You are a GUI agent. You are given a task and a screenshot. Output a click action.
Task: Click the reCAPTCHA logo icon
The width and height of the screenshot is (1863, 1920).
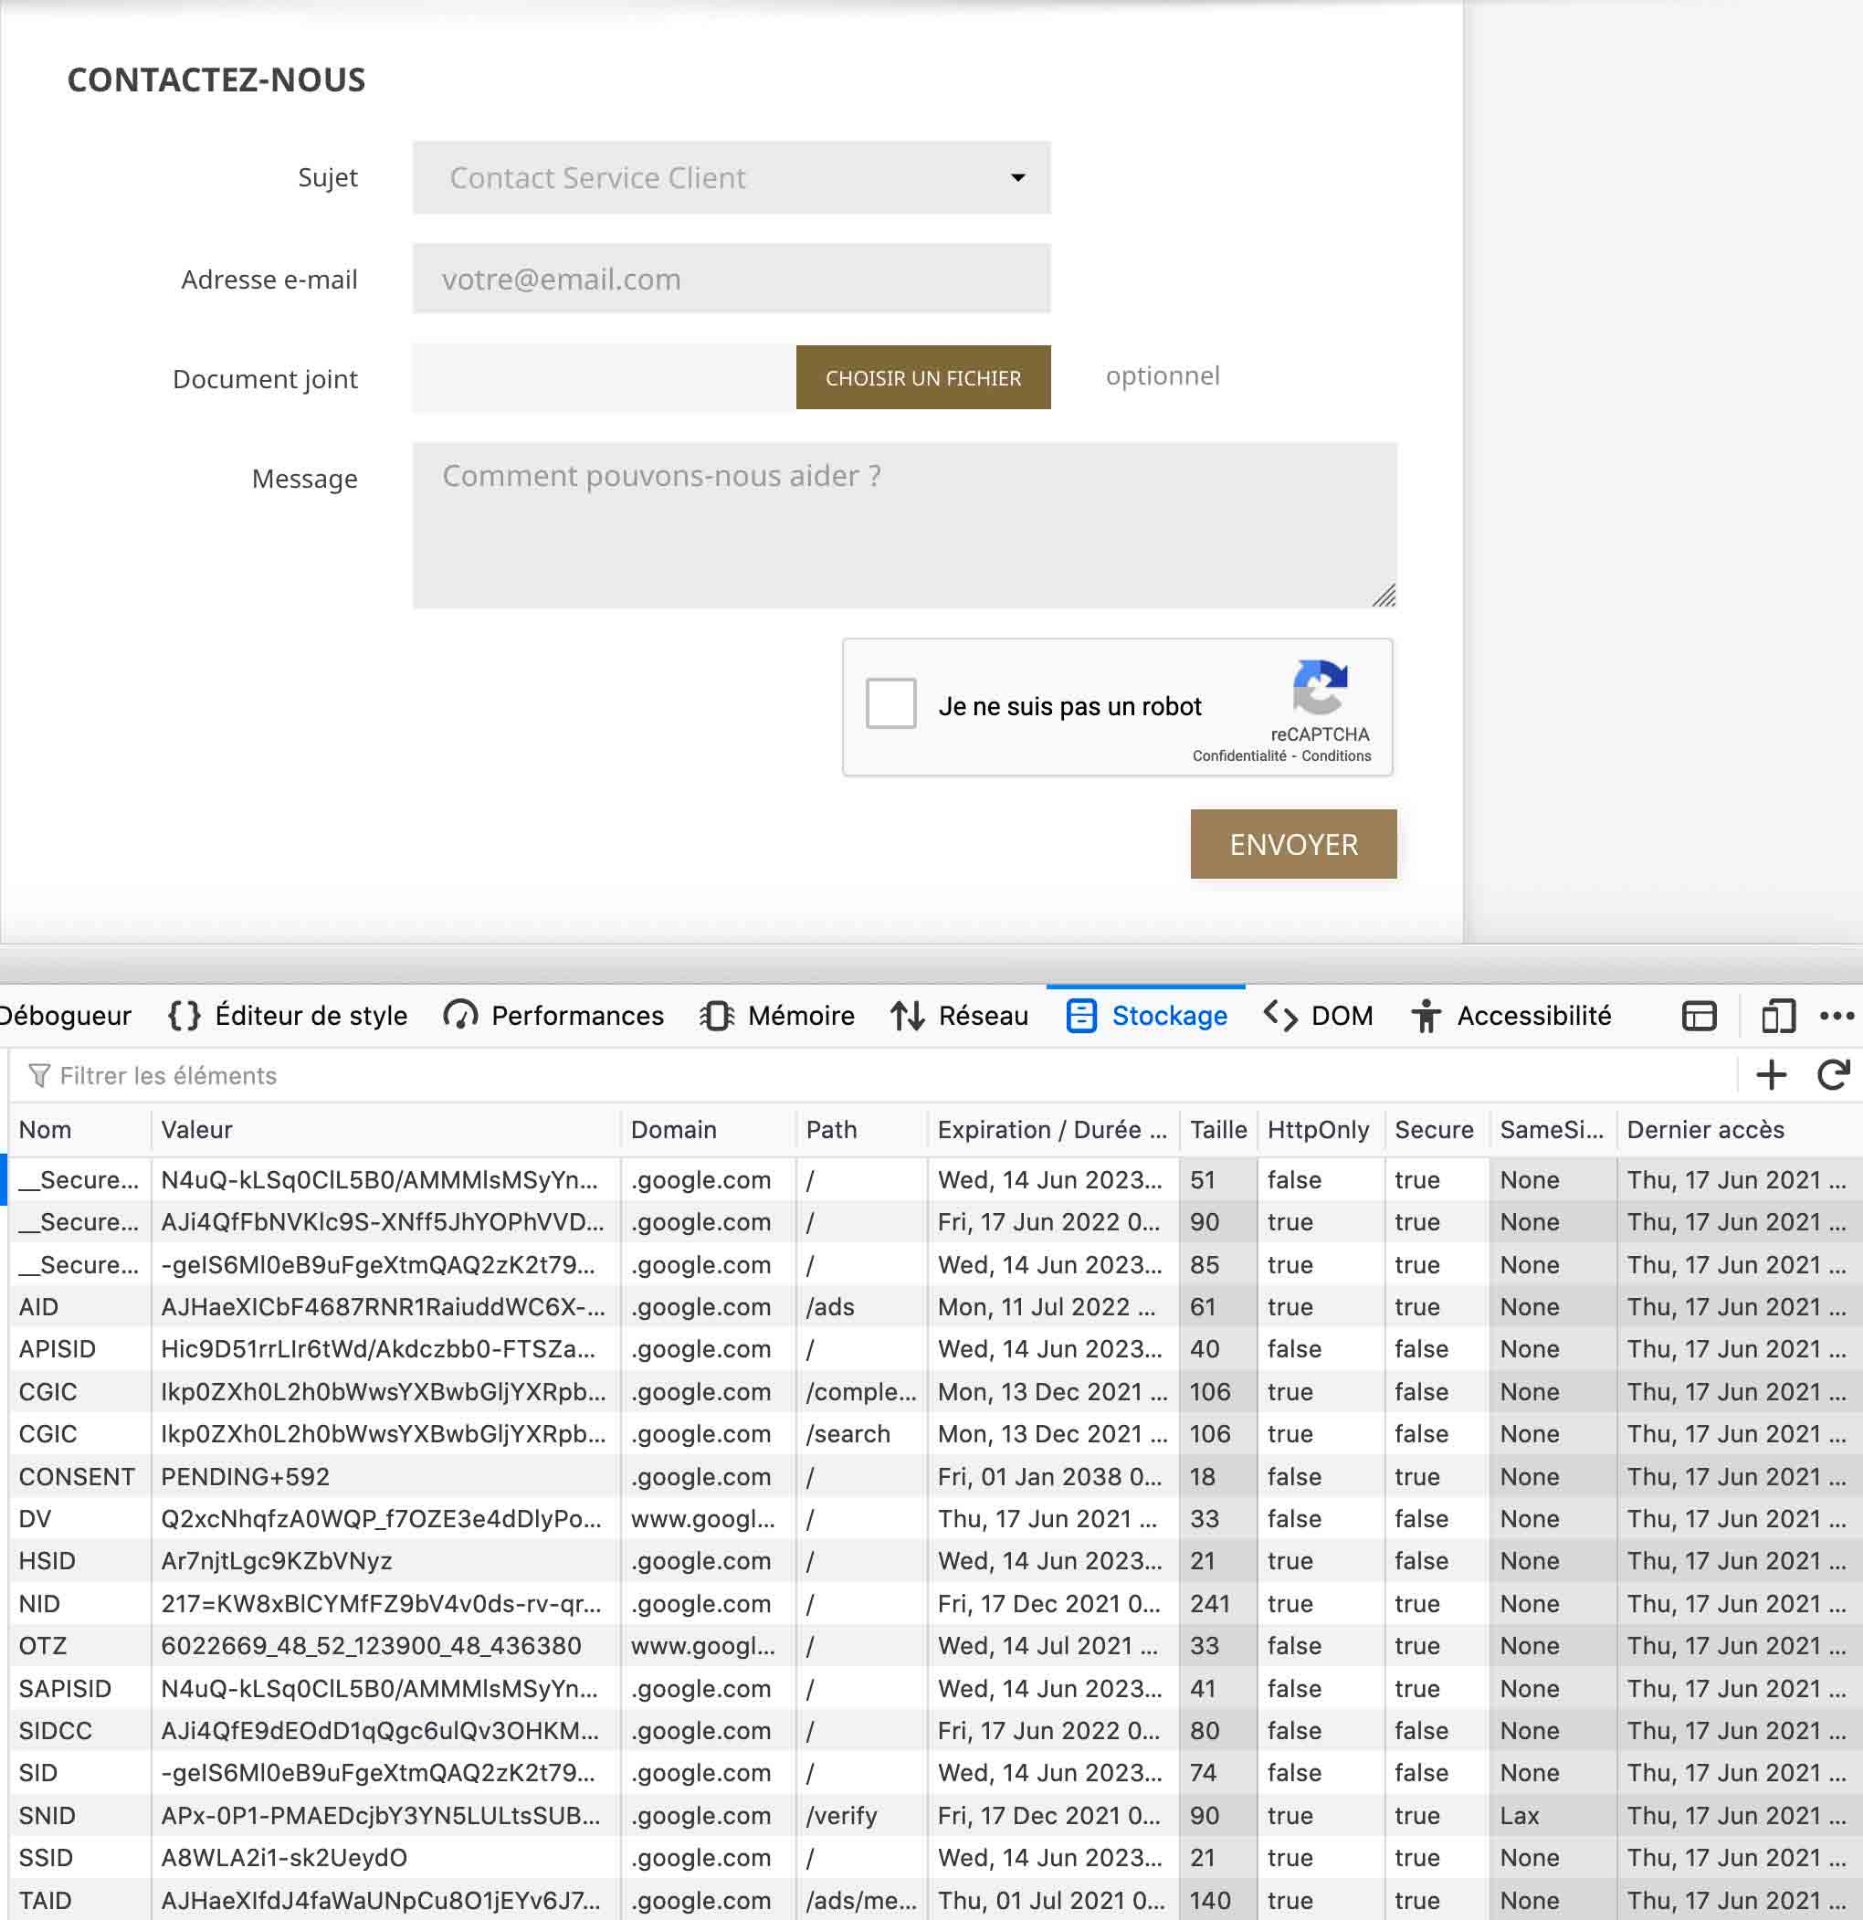pyautogui.click(x=1320, y=687)
